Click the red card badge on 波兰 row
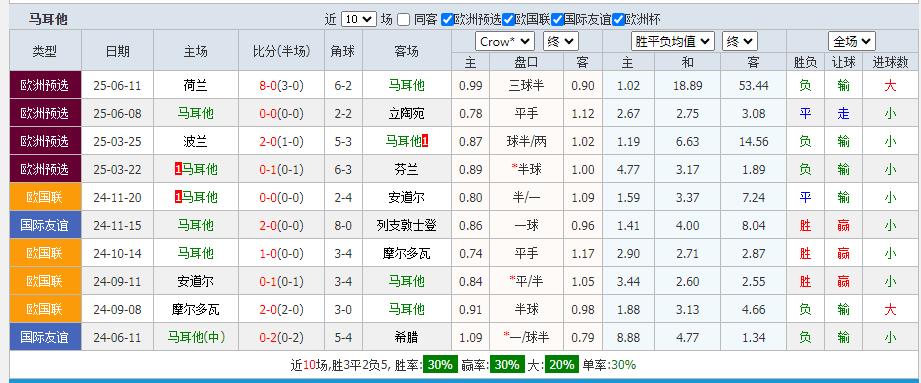Viewport: 921px width, 383px height. click(x=425, y=142)
